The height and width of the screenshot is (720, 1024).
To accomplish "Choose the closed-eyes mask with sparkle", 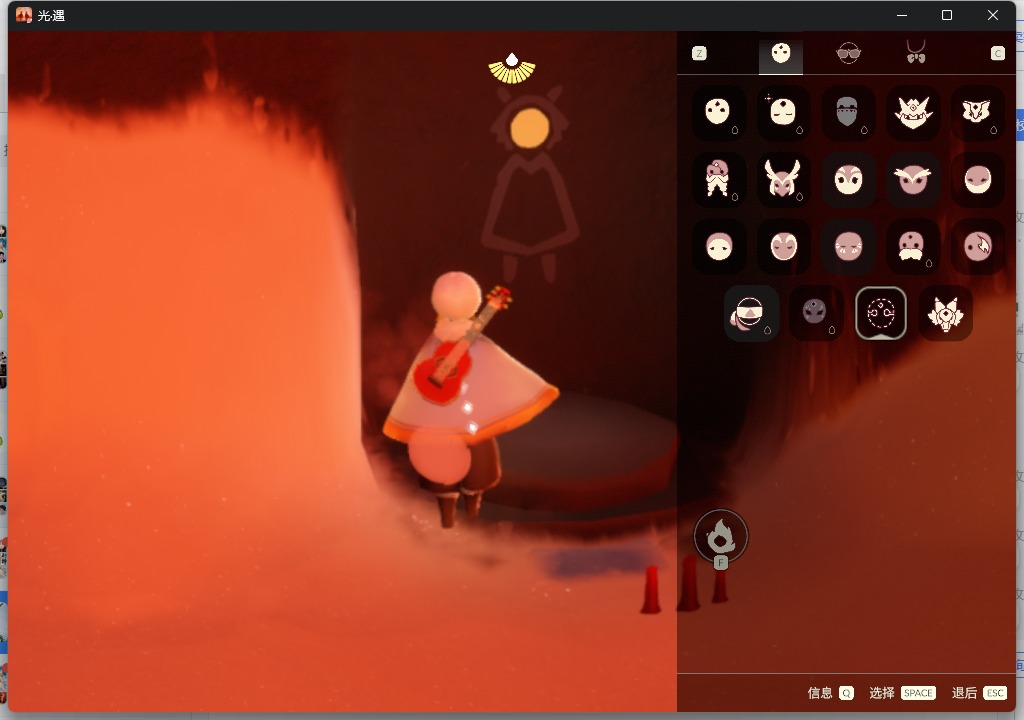I will click(783, 112).
